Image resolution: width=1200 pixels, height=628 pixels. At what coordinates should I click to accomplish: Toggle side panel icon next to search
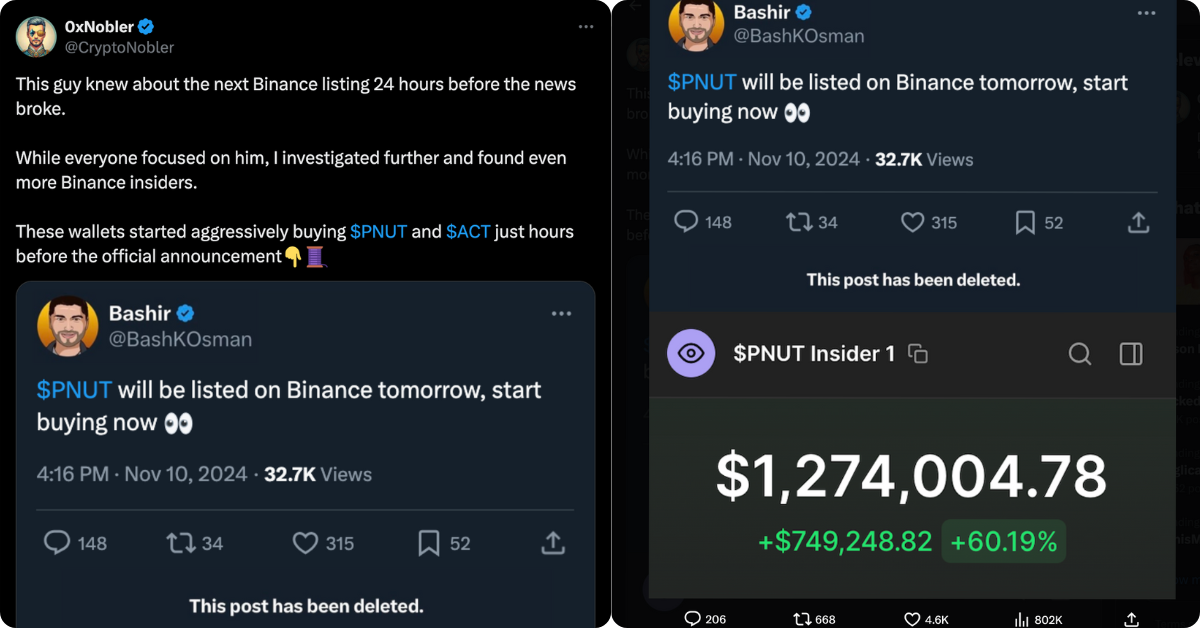coord(1131,354)
